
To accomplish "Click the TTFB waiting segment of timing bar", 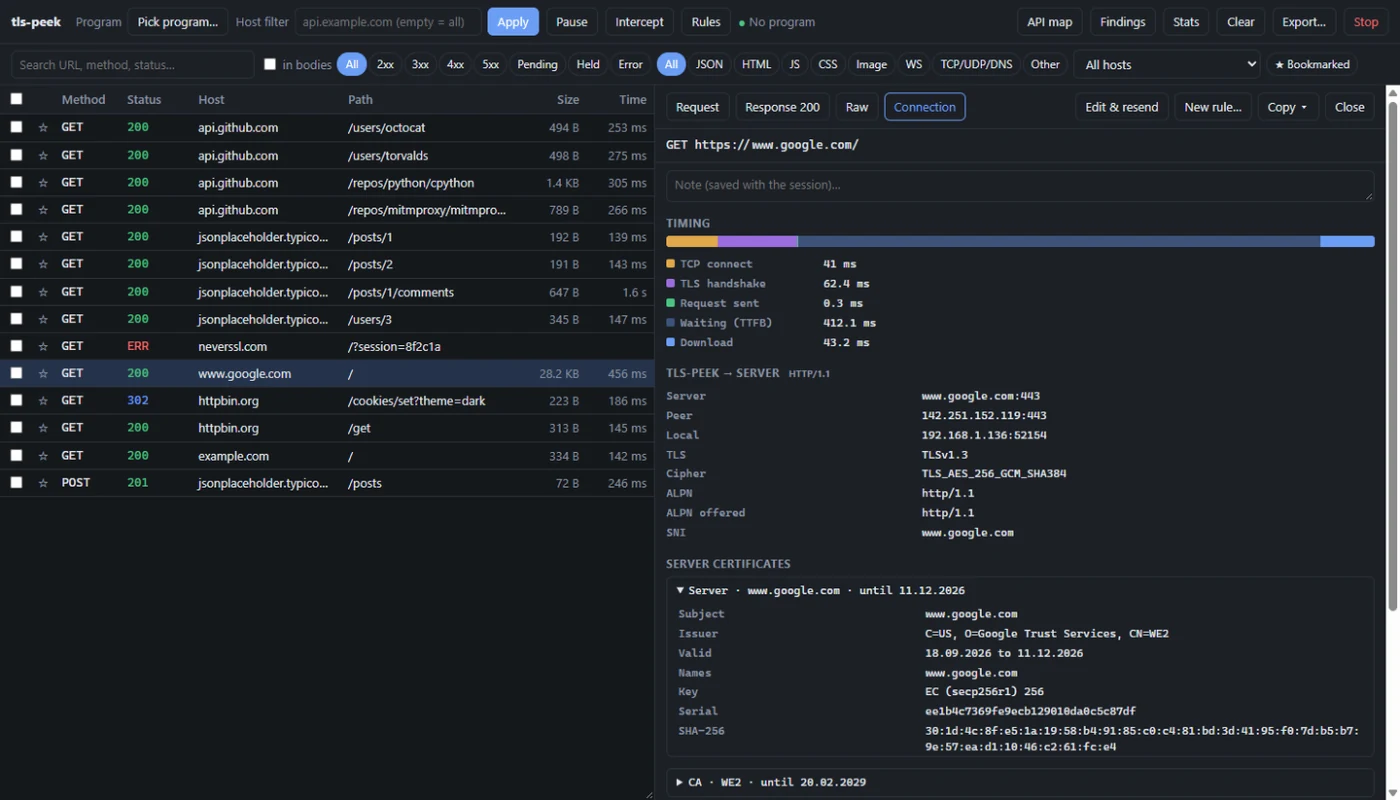I will tap(1059, 241).
